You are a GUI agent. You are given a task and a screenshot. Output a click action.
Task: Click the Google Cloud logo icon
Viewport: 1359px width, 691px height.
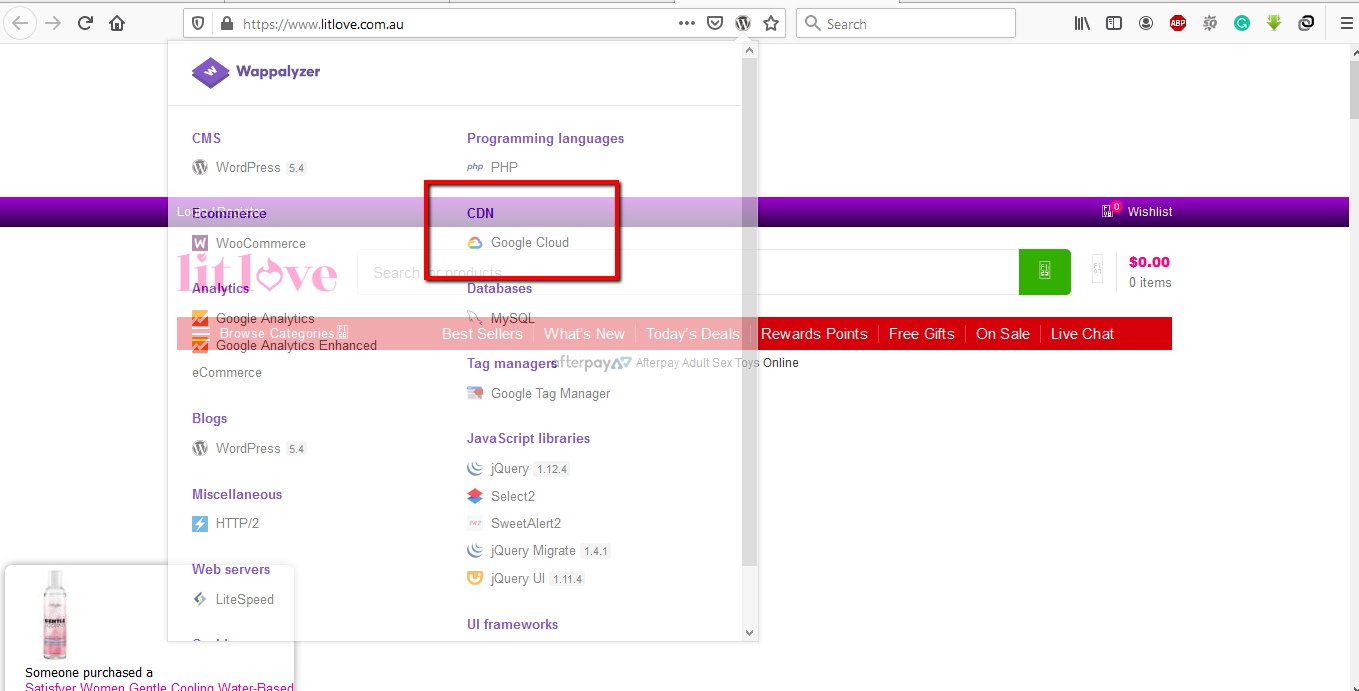pyautogui.click(x=475, y=243)
